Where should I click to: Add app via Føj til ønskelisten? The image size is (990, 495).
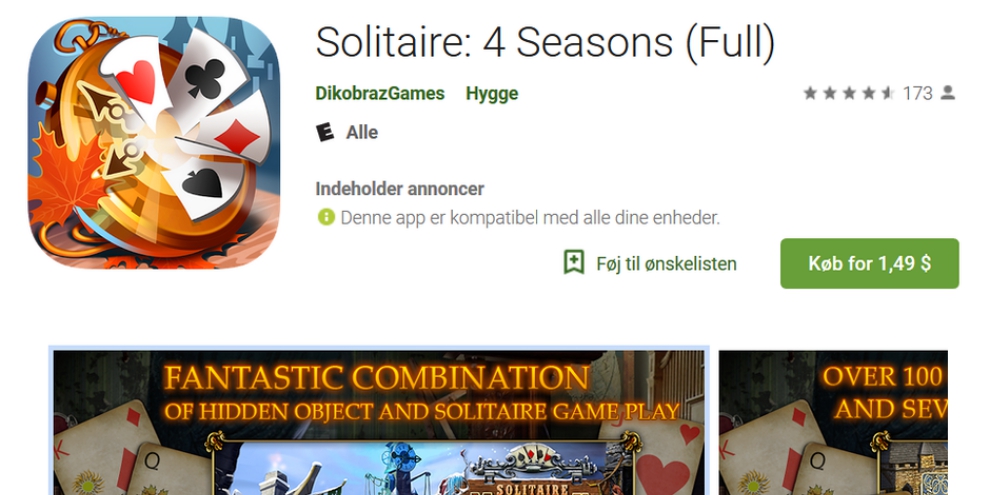(x=666, y=263)
